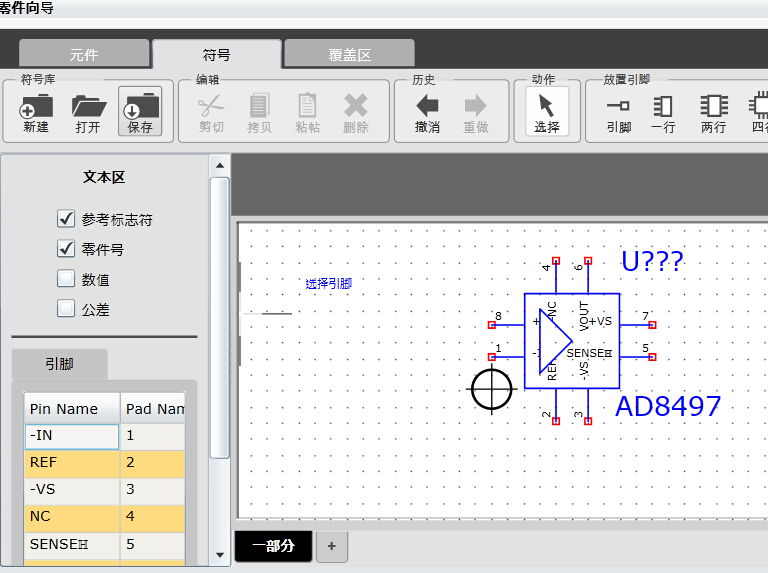768x573 pixels.
Task: Click pad name cell 2
Action: (x=153, y=463)
